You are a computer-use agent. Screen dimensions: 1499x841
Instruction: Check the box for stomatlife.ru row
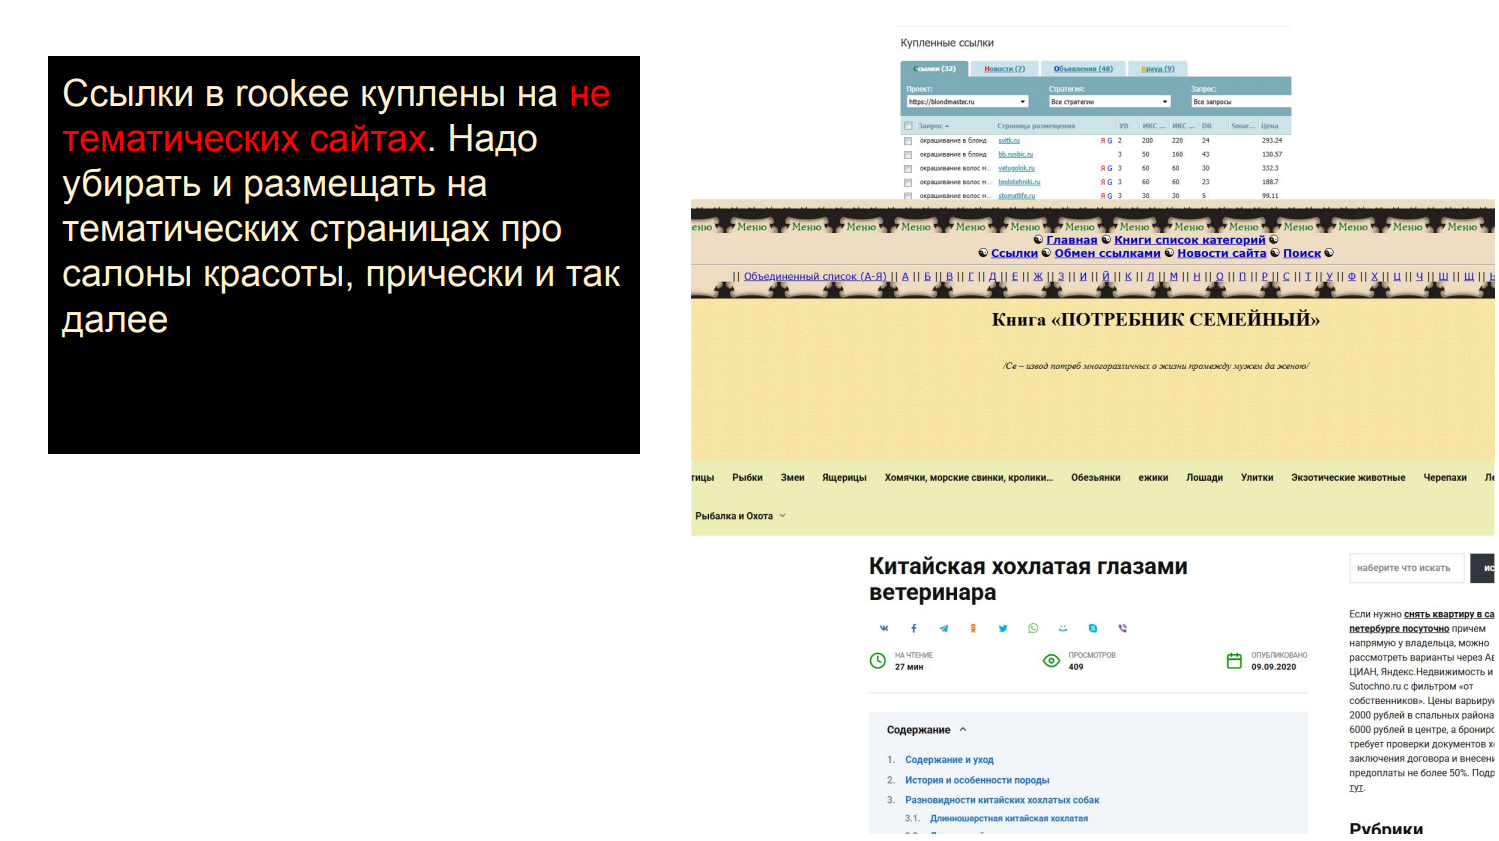click(908, 196)
